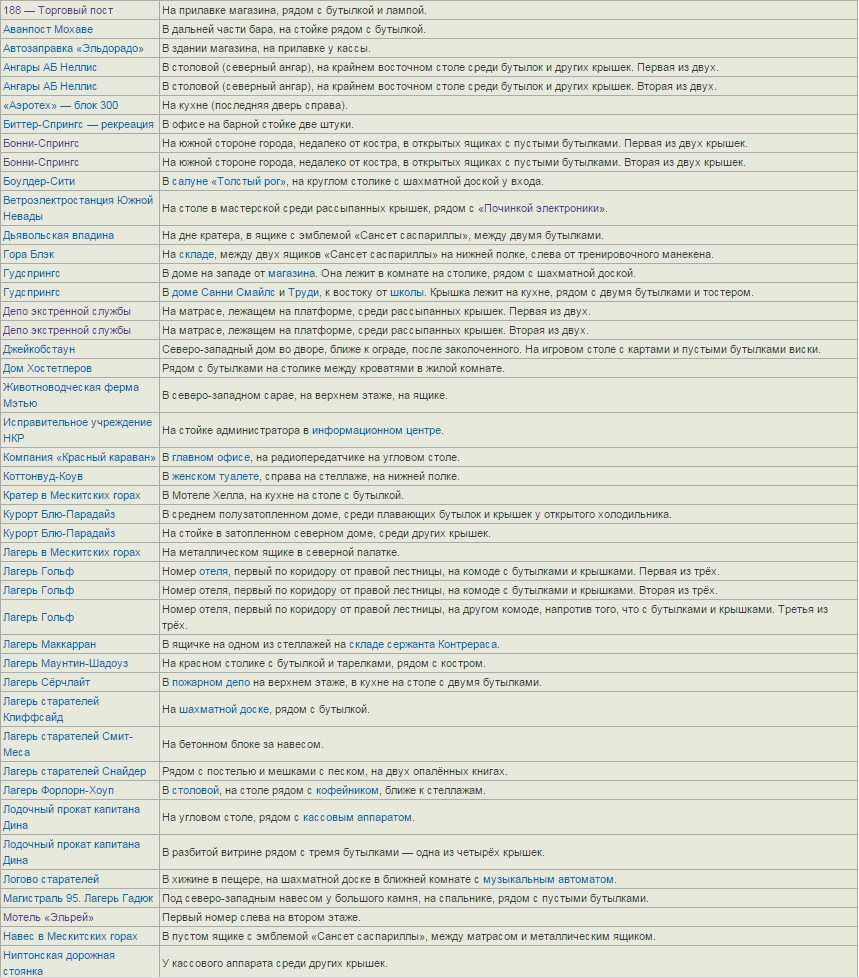Click the «женском туалете» link

coord(215,477)
